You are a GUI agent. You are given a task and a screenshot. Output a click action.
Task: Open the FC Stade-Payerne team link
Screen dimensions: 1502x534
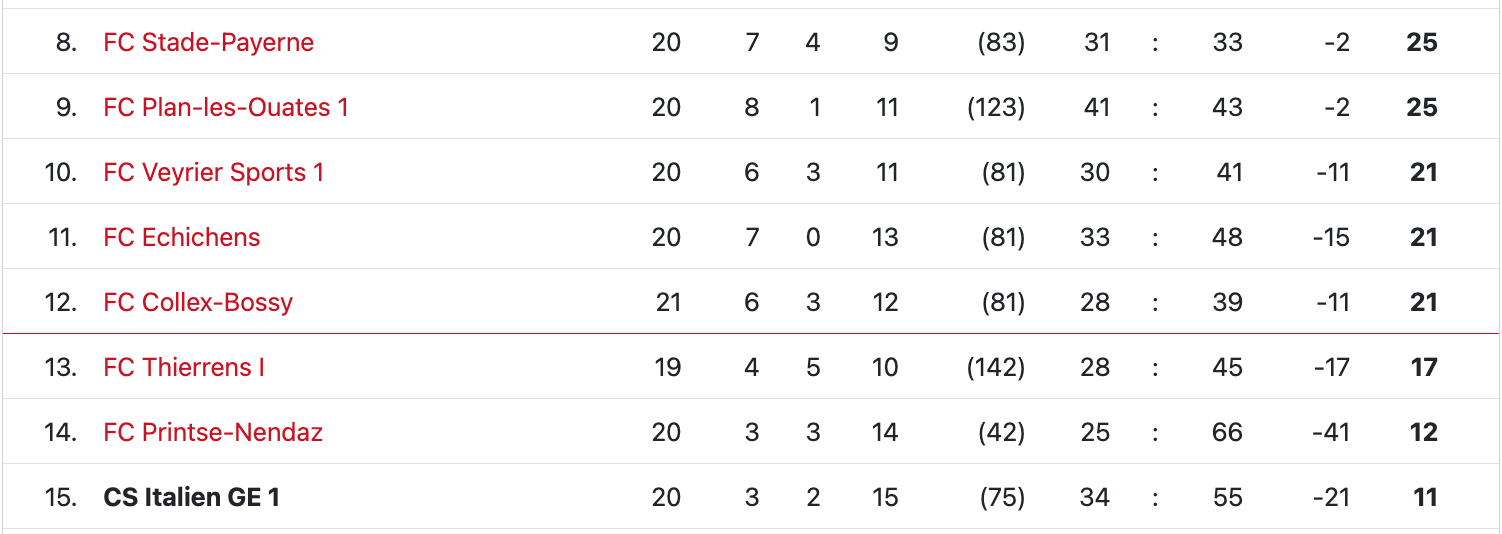[x=208, y=42]
